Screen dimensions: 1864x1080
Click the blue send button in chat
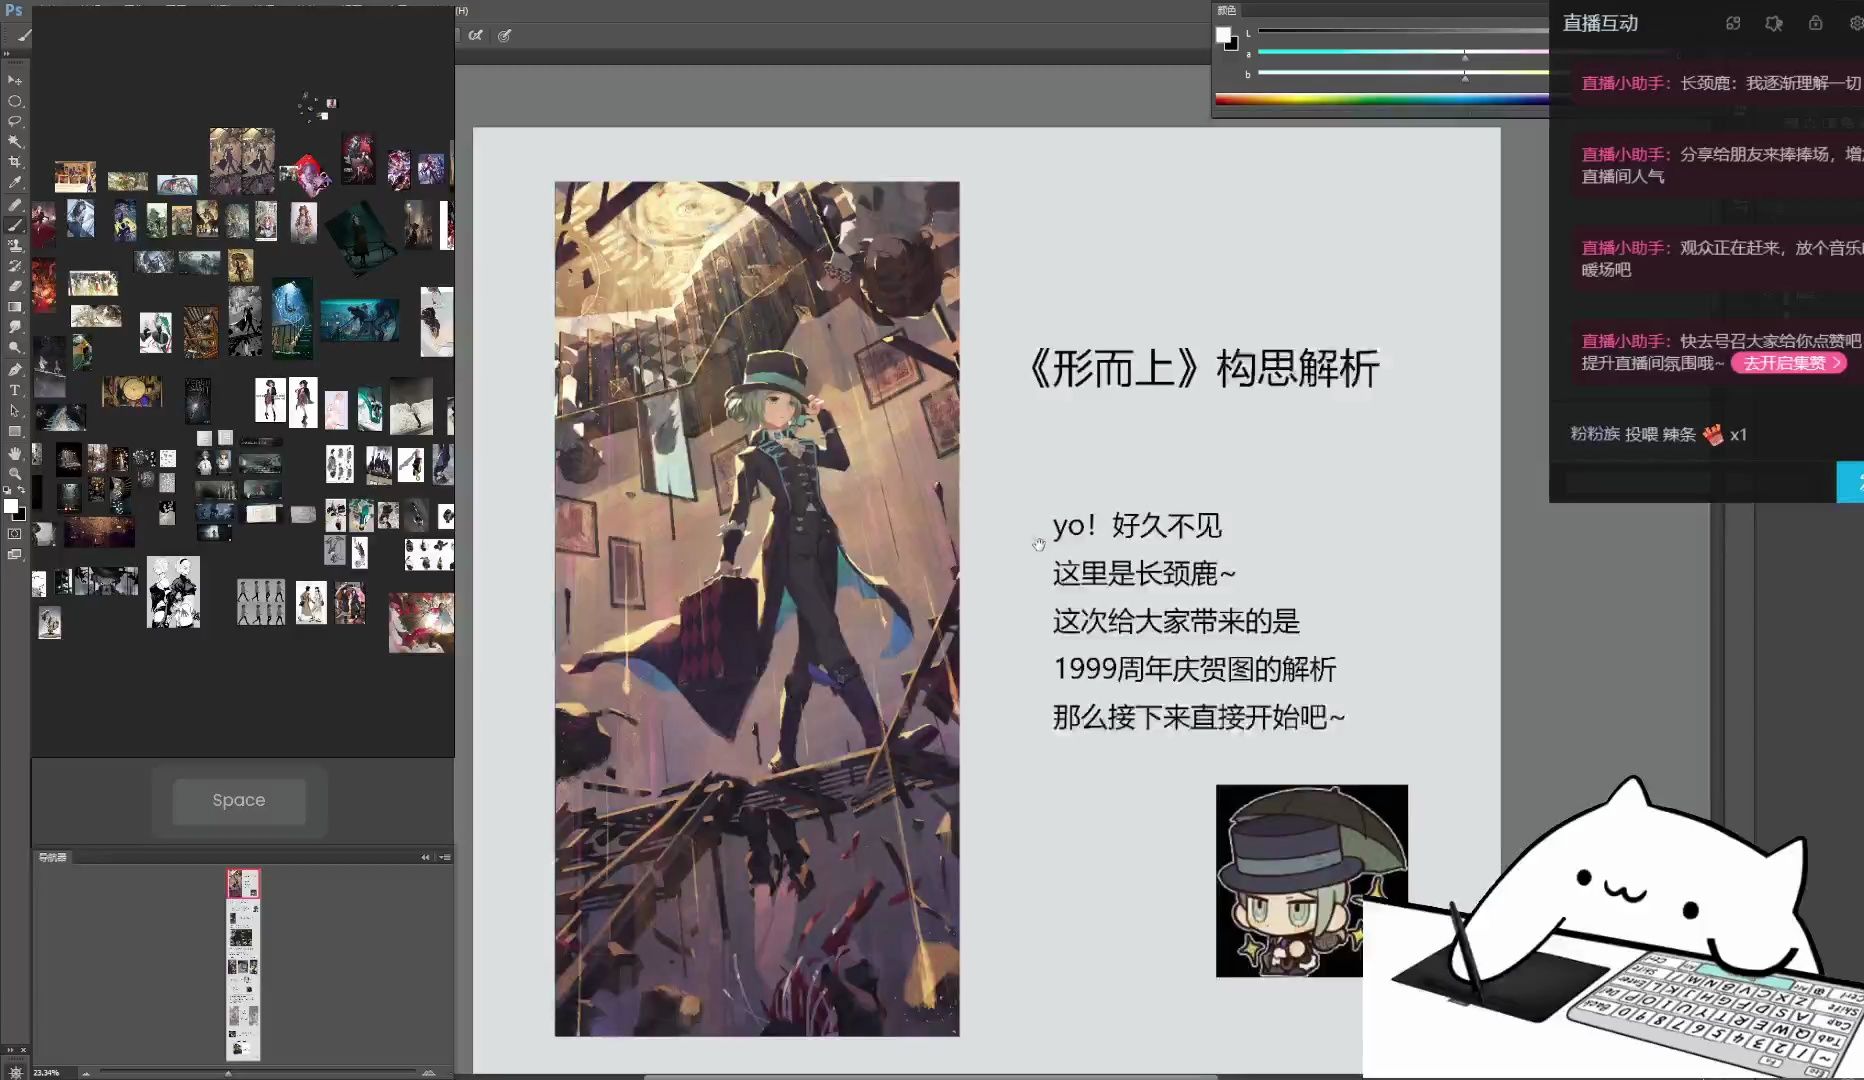(x=1851, y=482)
